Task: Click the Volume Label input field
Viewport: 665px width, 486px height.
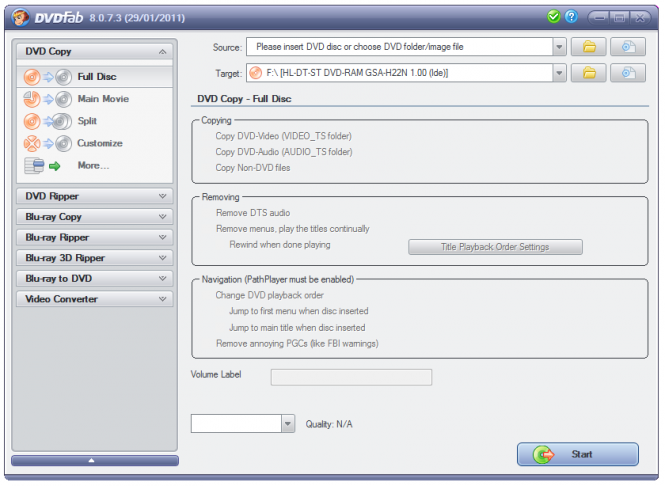Action: tap(351, 377)
